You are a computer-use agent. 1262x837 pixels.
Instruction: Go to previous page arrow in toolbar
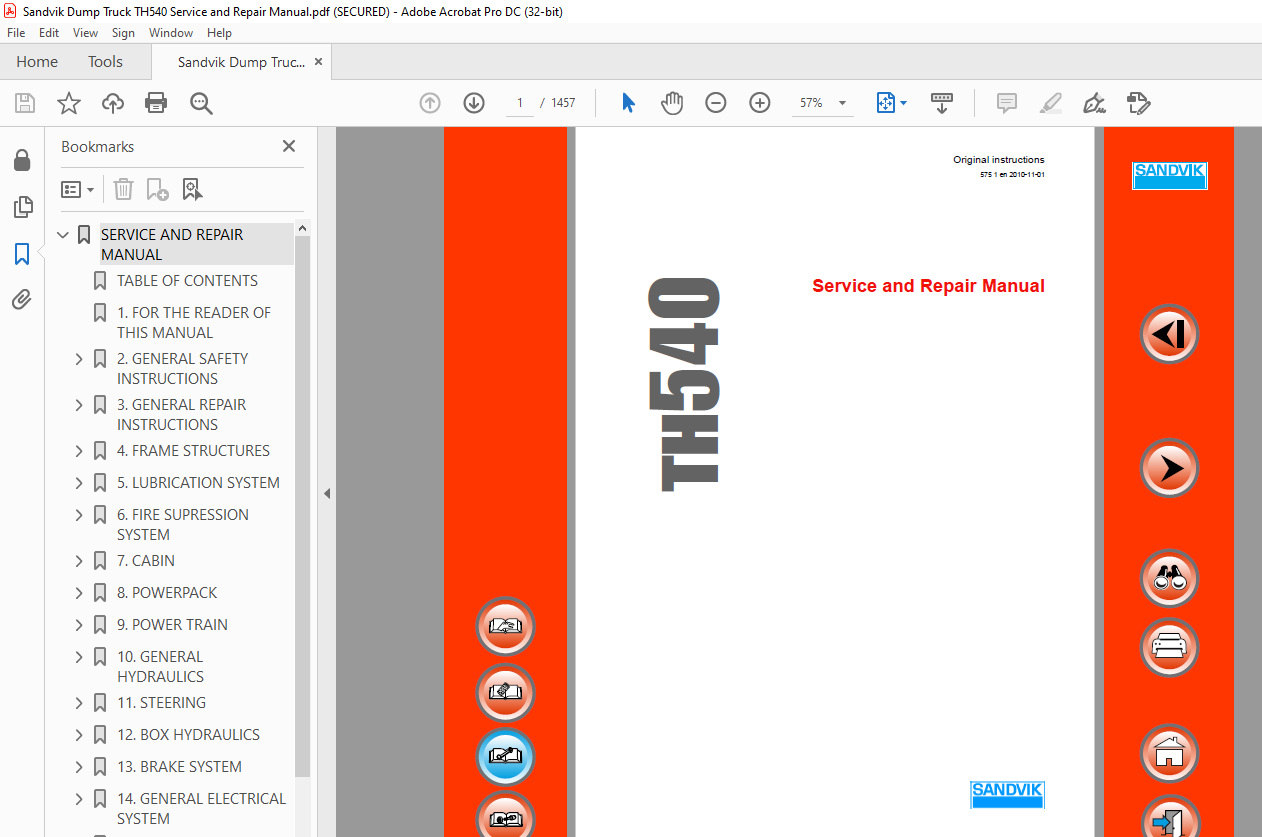coord(430,103)
